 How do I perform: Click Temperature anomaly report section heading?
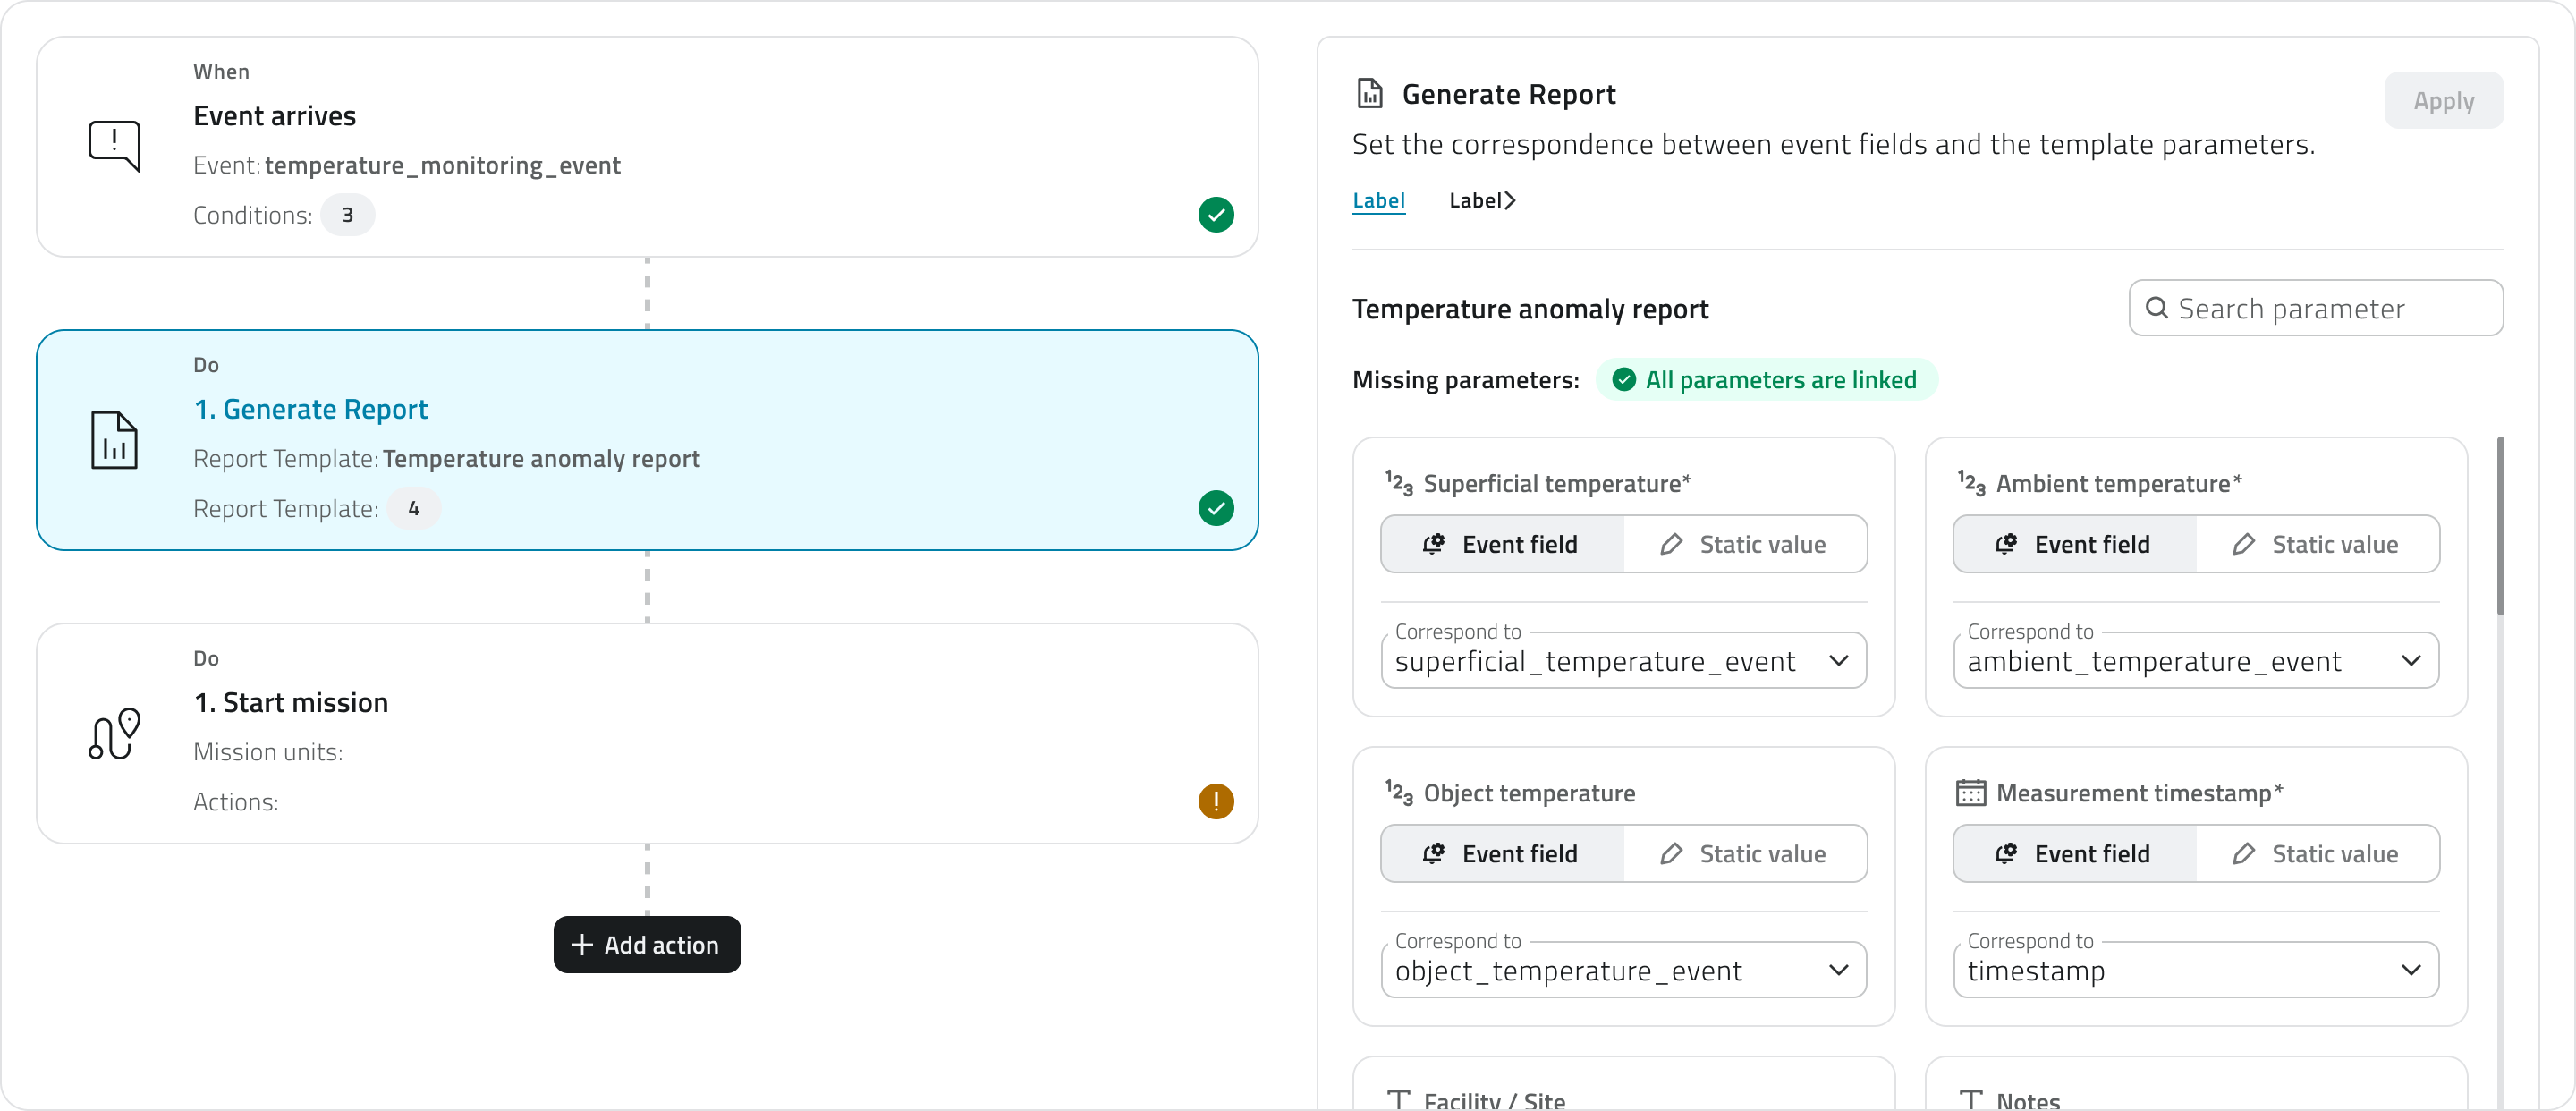tap(1530, 309)
